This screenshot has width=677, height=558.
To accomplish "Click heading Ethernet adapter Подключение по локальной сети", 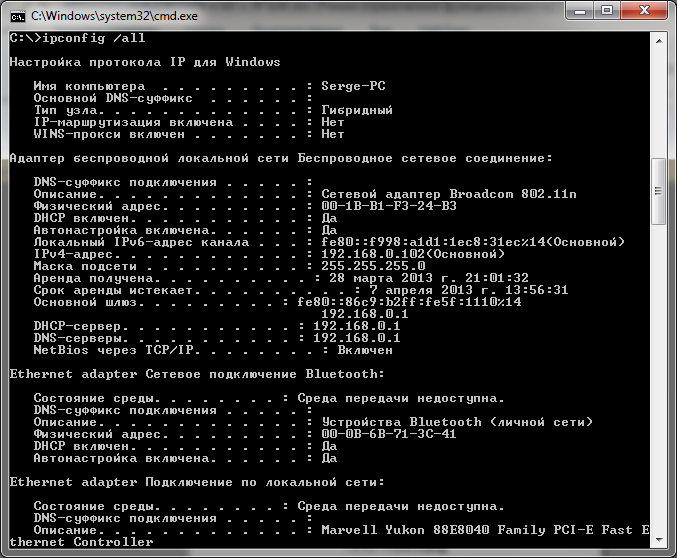I will [x=197, y=482].
